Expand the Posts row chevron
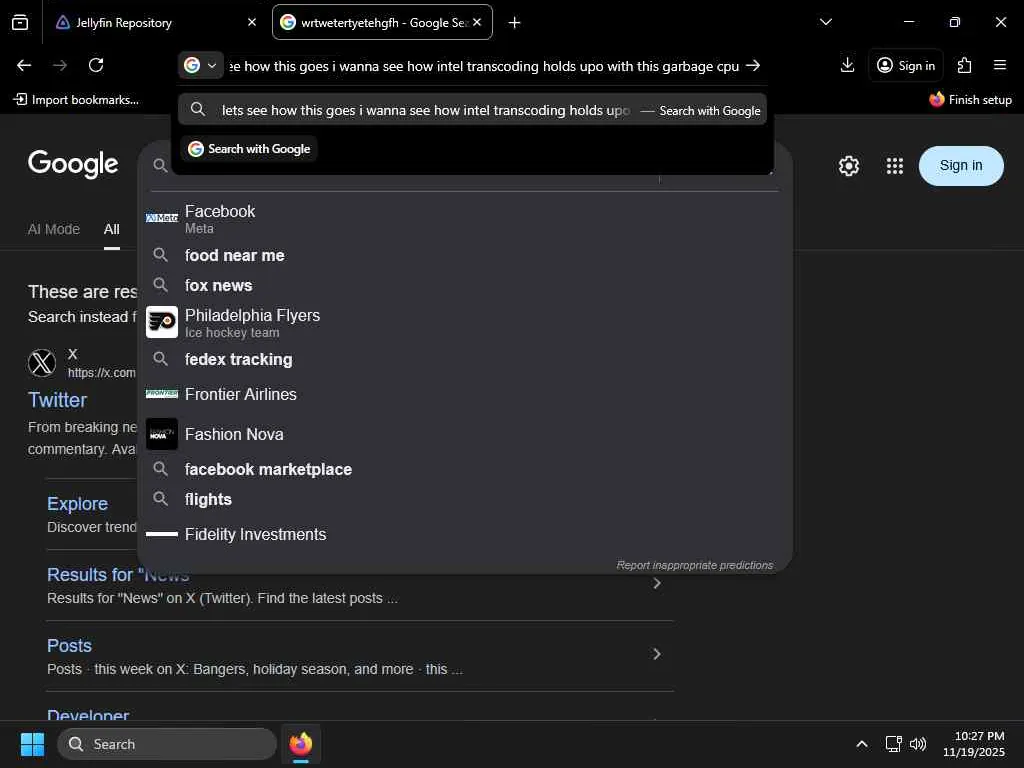Image resolution: width=1024 pixels, height=768 pixels. [657, 654]
